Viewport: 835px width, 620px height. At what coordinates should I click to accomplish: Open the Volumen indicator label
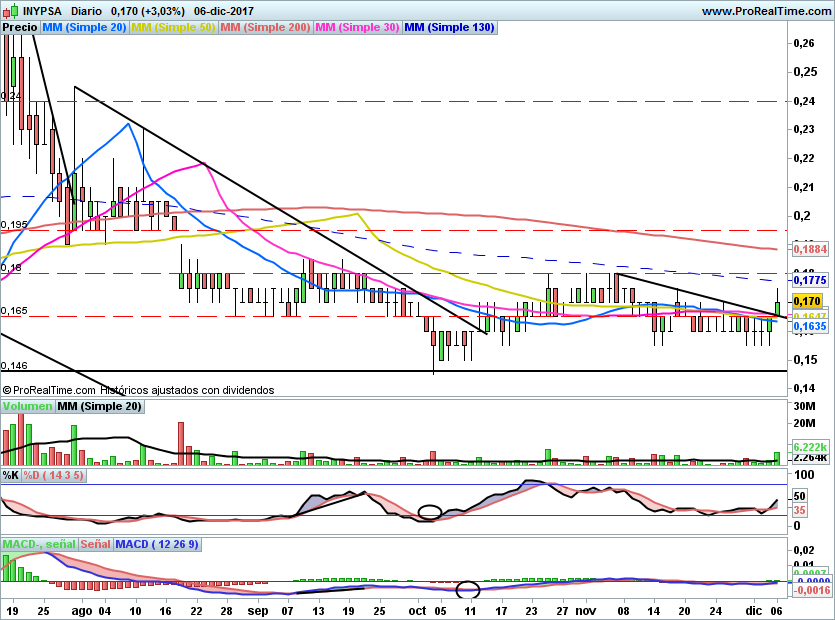pyautogui.click(x=28, y=406)
